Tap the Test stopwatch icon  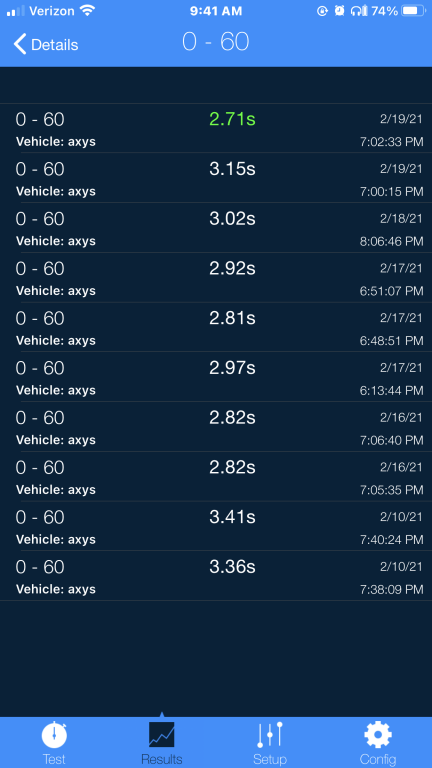click(x=54, y=735)
